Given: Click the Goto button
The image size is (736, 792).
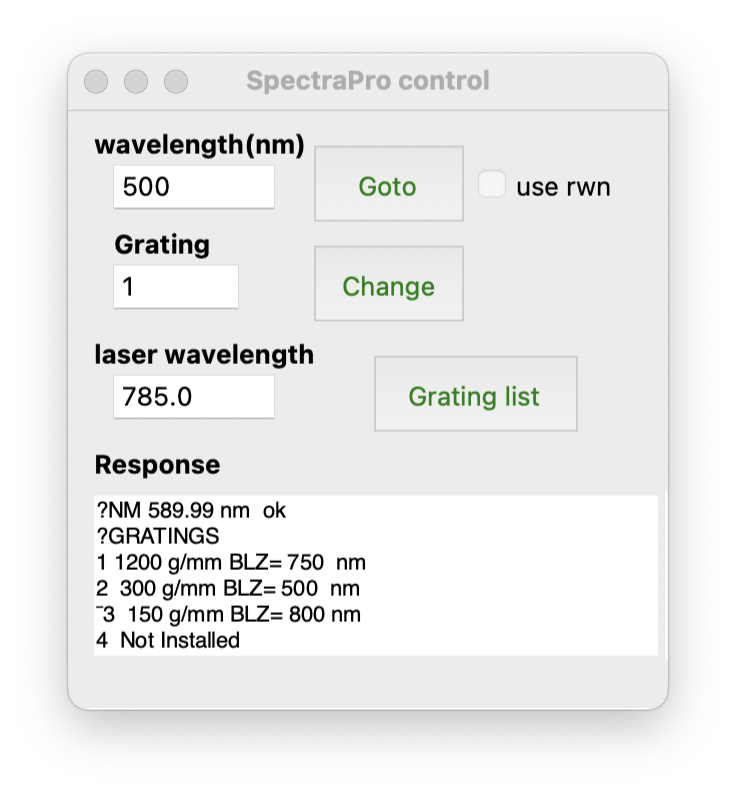Looking at the screenshot, I should click(x=388, y=184).
